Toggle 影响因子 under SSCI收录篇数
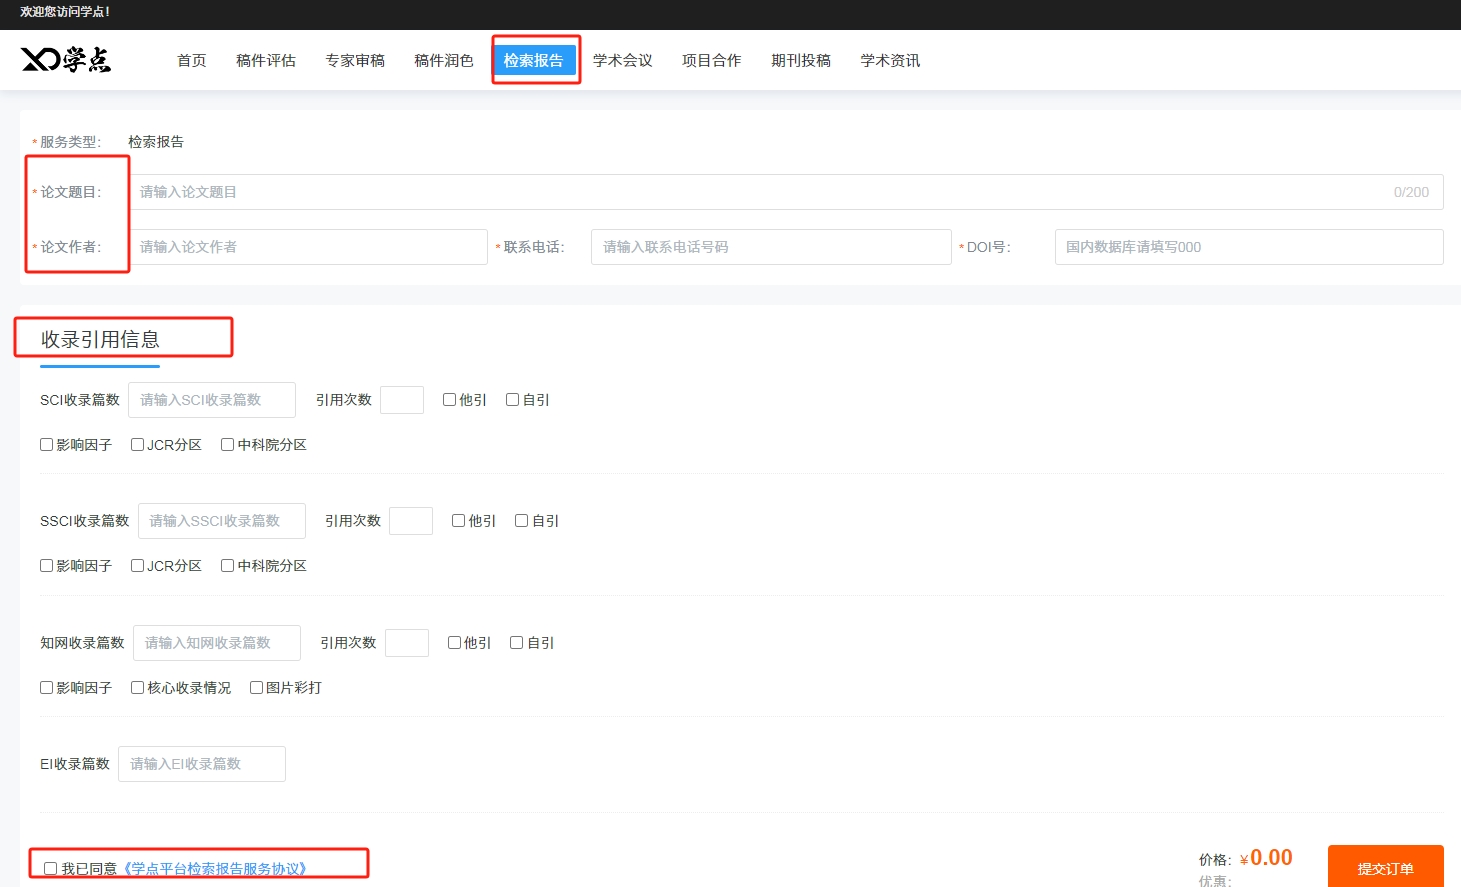This screenshot has width=1461, height=887. point(46,566)
